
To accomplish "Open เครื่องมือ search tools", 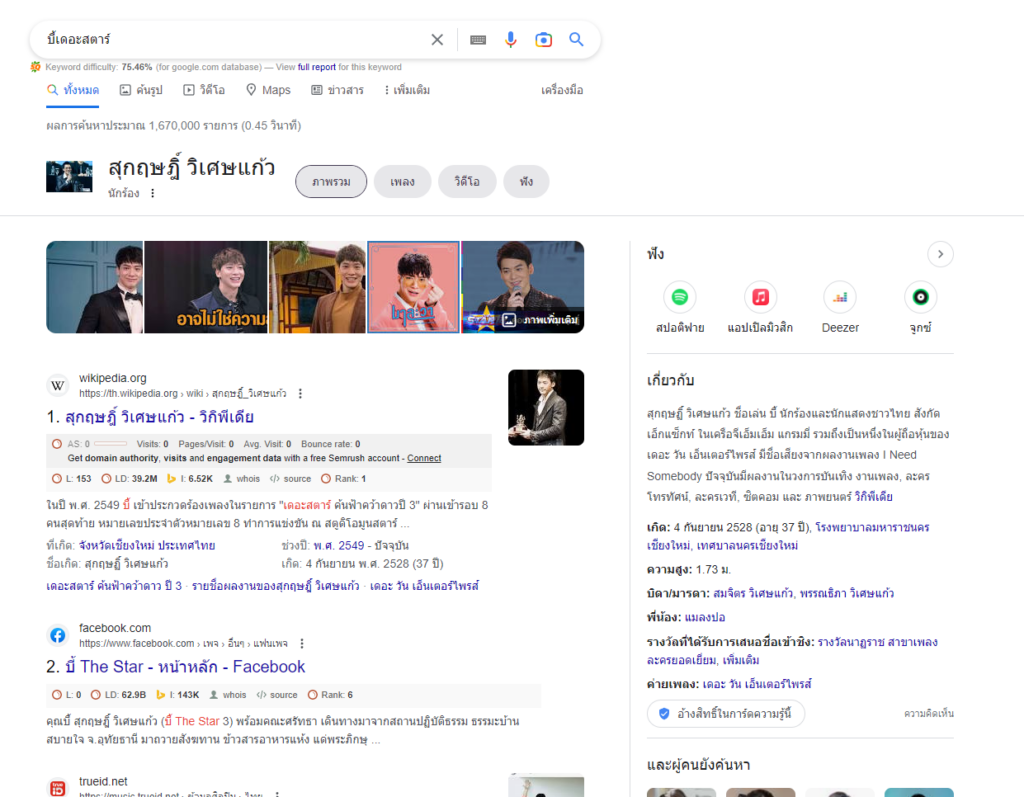I will [562, 90].
